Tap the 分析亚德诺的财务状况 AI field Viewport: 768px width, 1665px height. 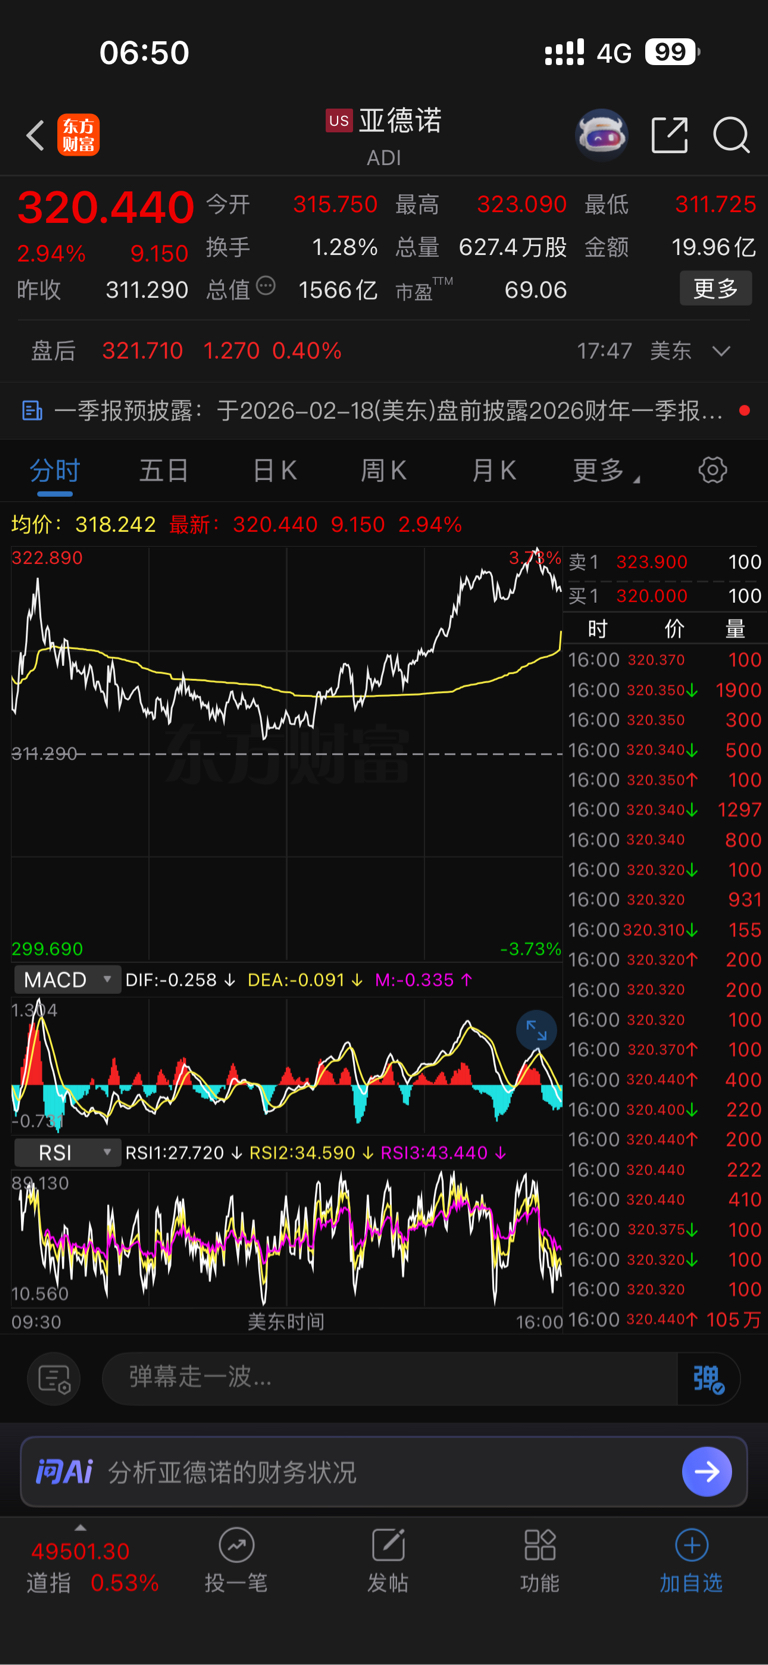[384, 1472]
